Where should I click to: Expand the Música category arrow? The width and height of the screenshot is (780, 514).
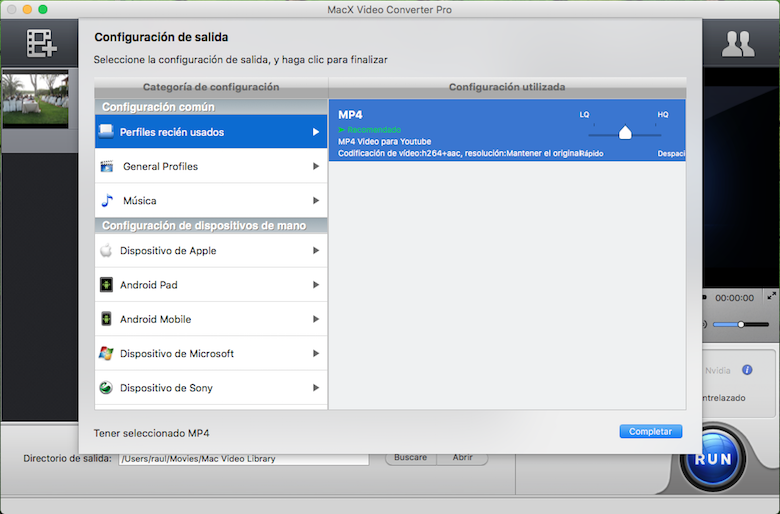click(315, 201)
